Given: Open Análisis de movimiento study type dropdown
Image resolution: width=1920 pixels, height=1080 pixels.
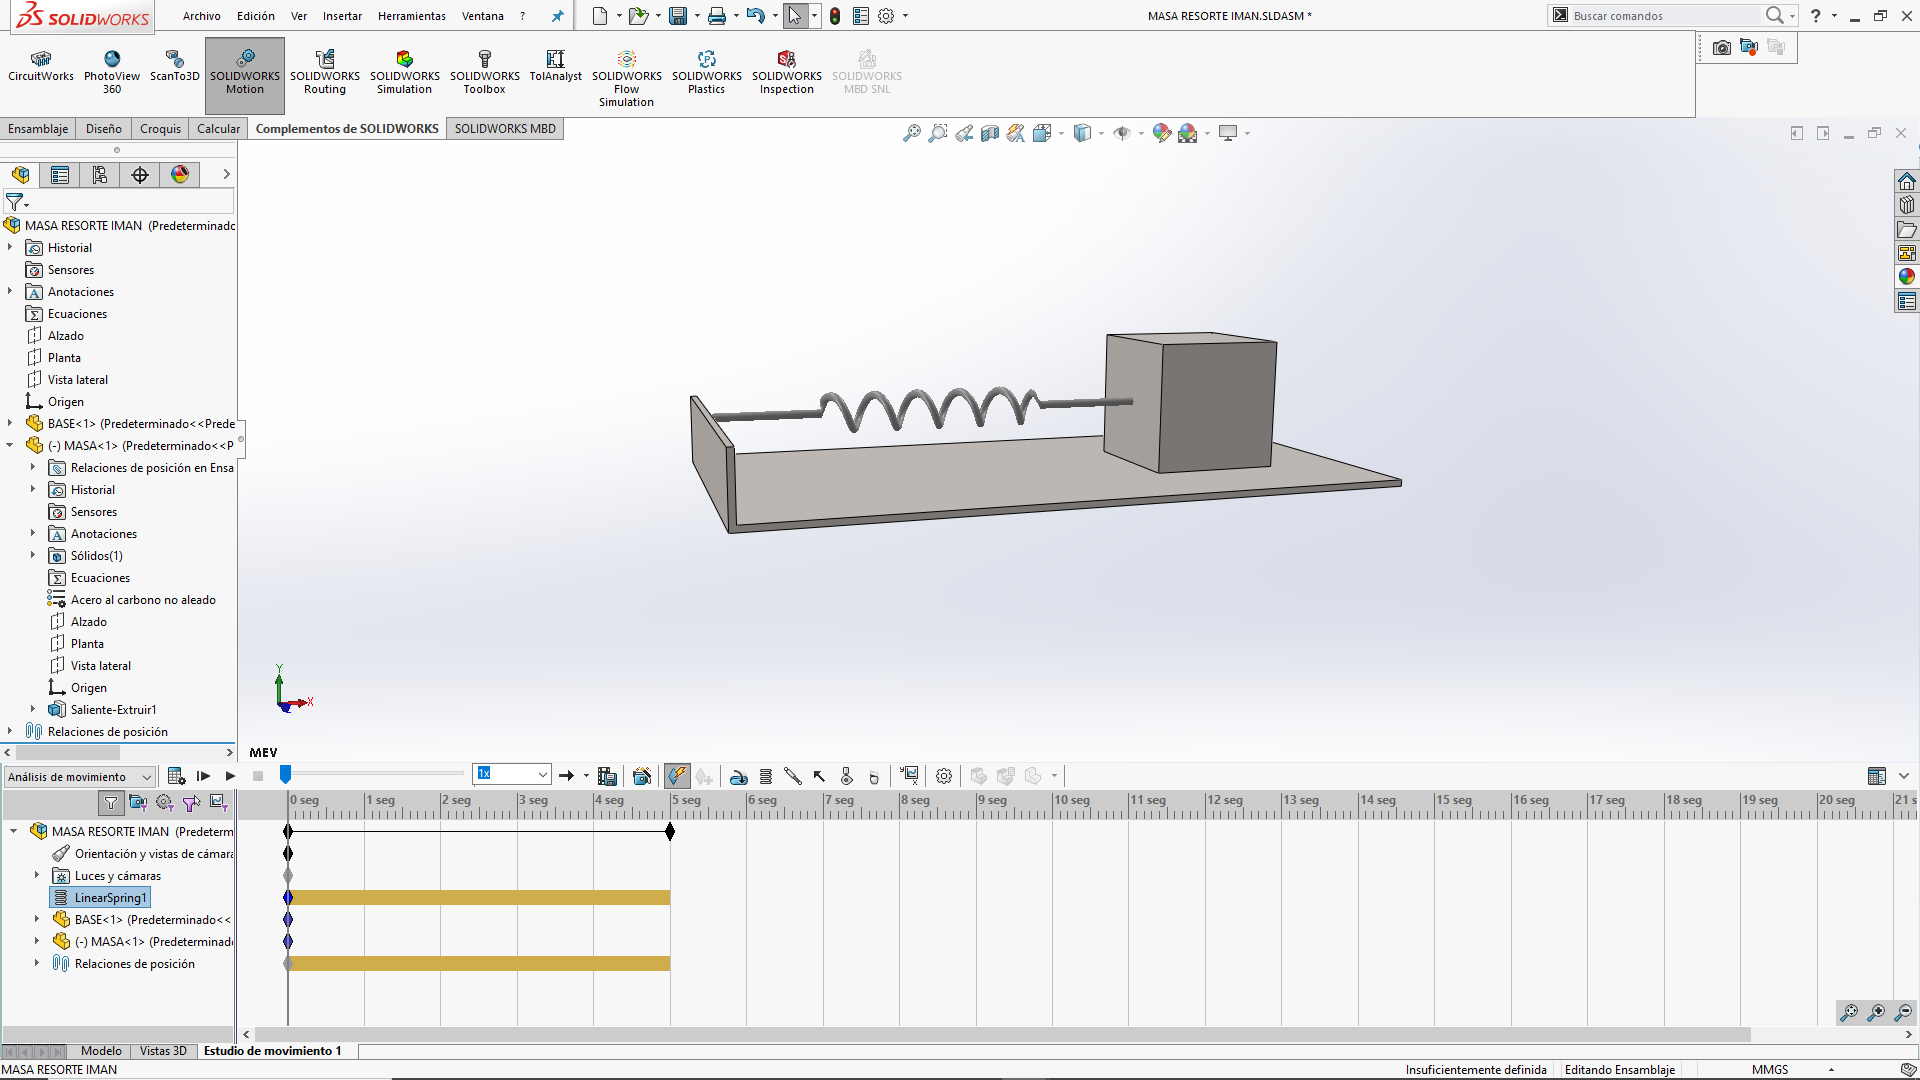Looking at the screenshot, I should [147, 777].
